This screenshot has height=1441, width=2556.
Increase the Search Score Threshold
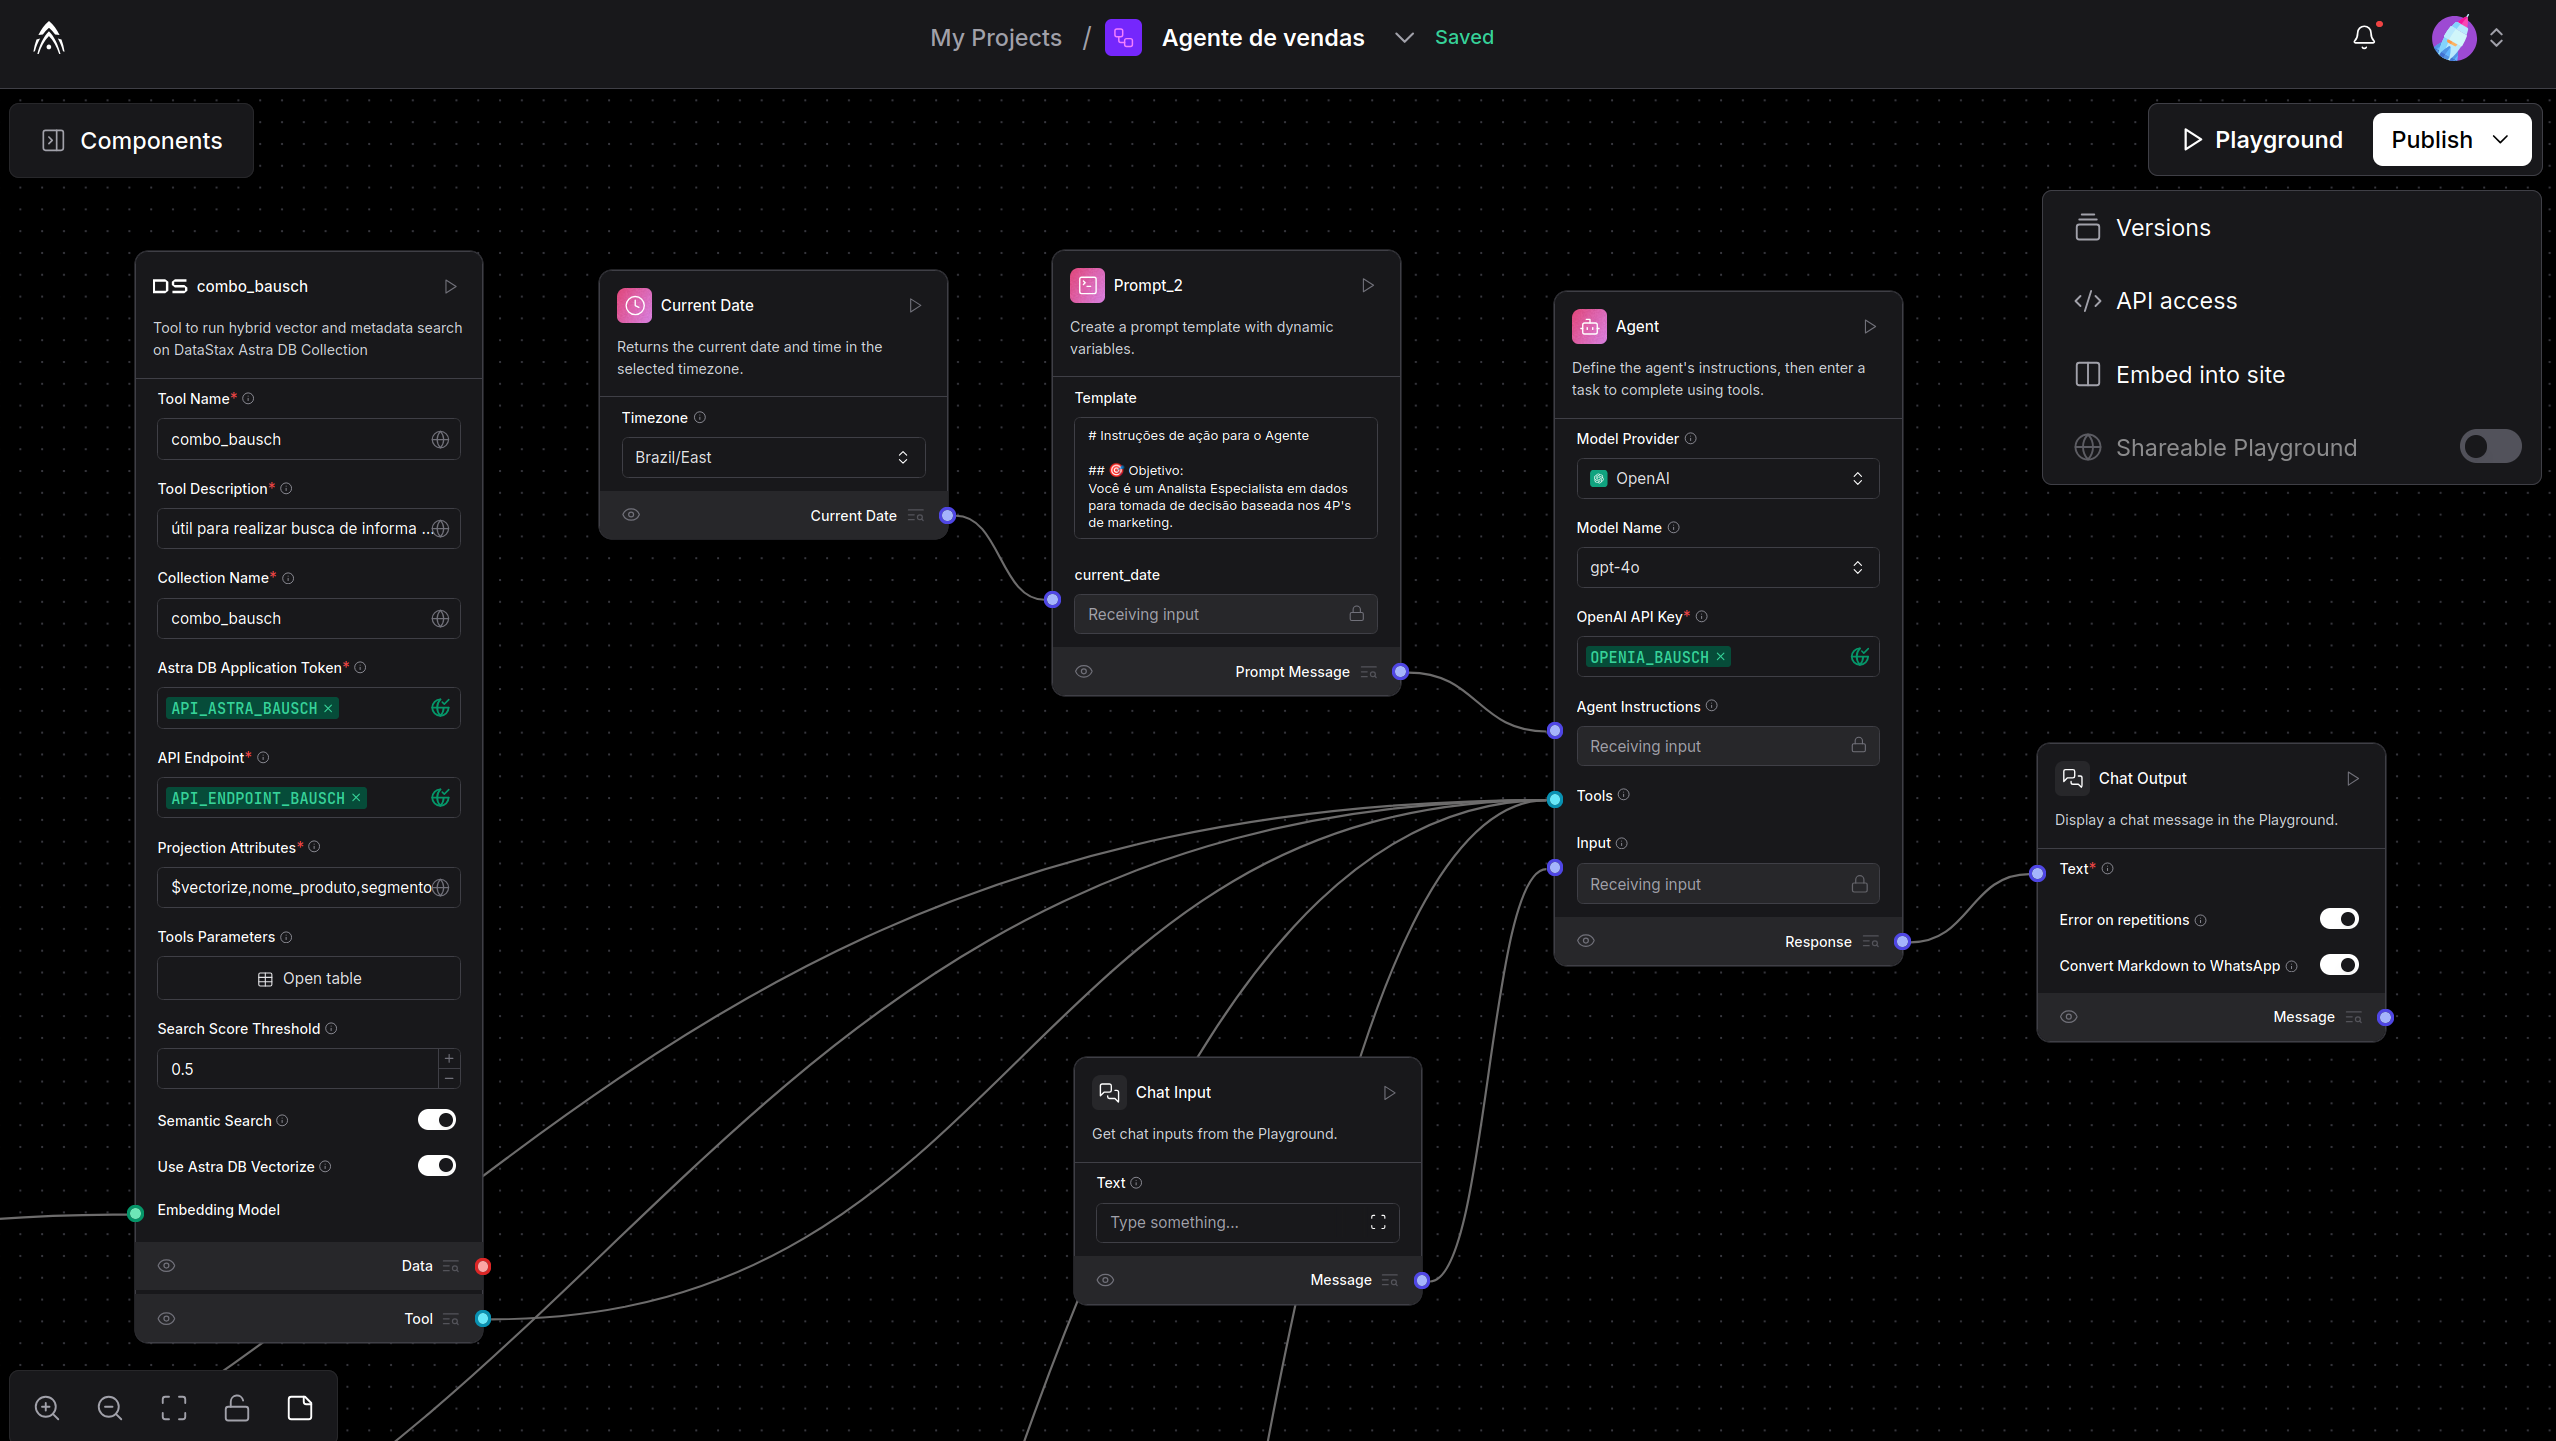click(x=449, y=1058)
